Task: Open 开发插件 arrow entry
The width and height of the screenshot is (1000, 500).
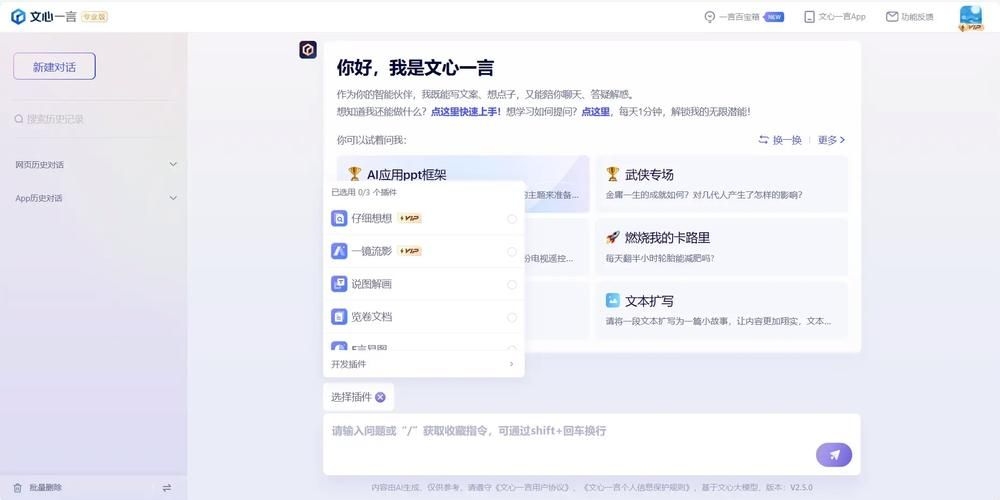Action: (x=423, y=364)
